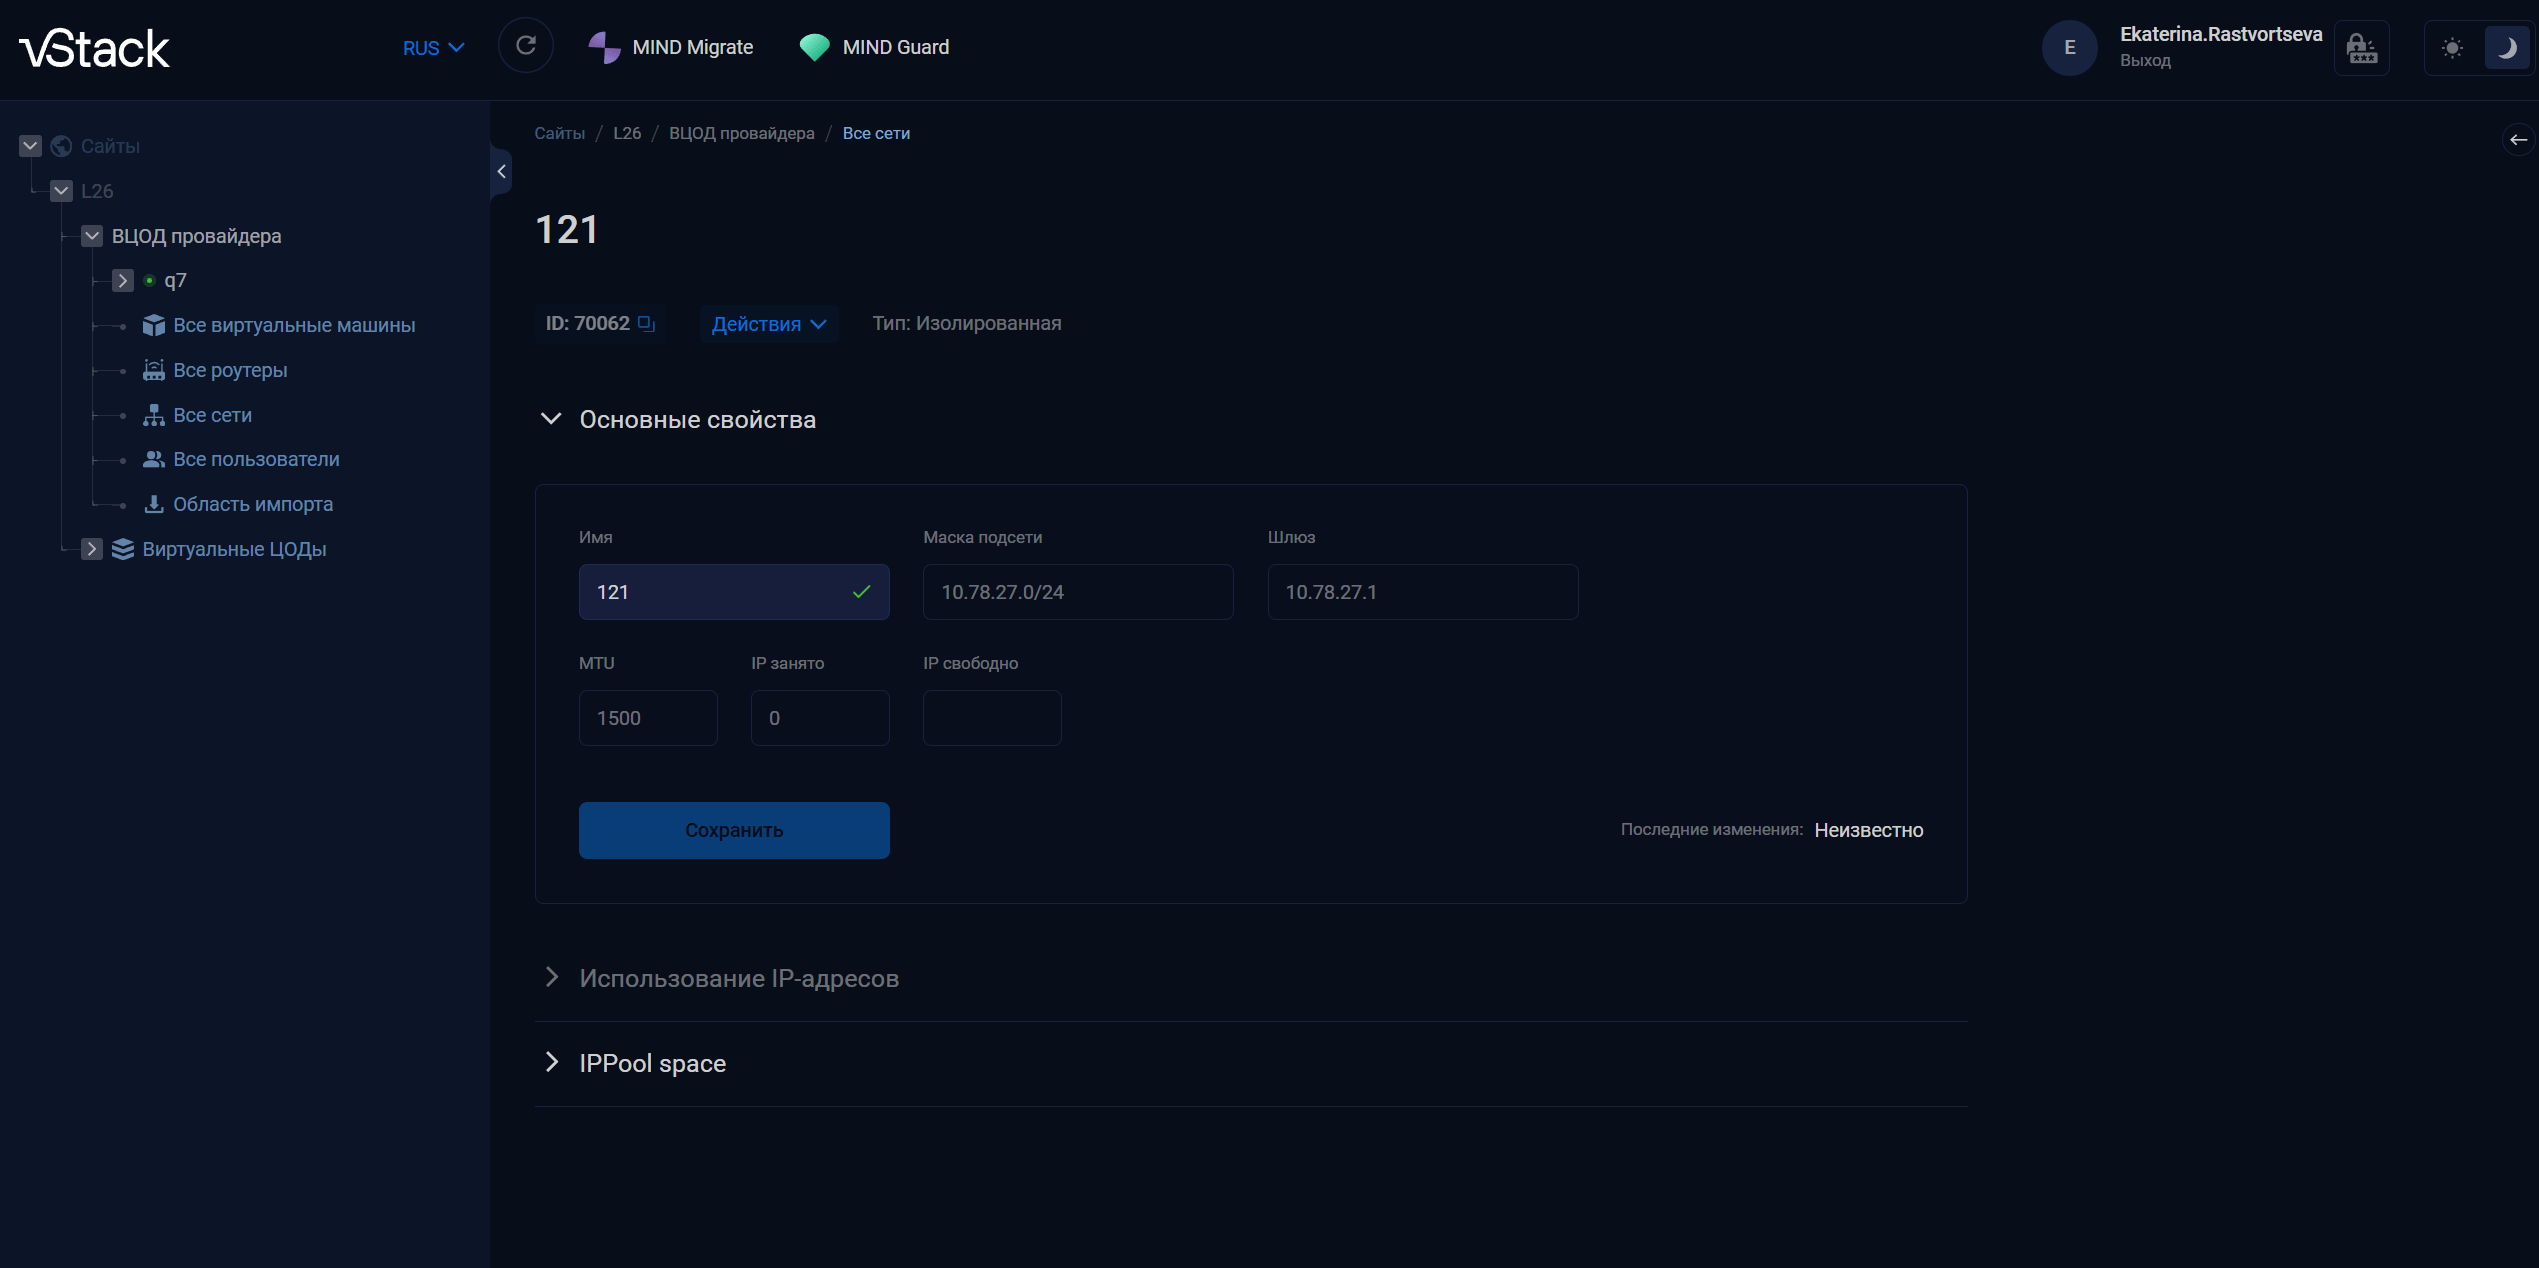This screenshot has height=1268, width=2539.
Task: Click the user password lock icon
Action: [2361, 48]
